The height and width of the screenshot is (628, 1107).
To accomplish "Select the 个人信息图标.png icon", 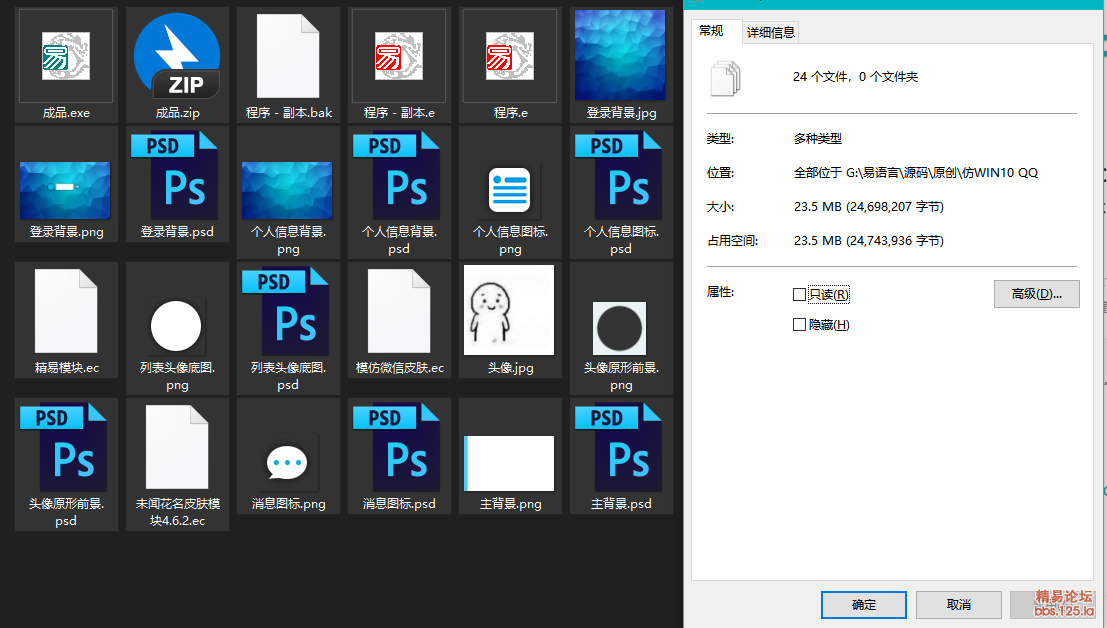I will pos(510,190).
